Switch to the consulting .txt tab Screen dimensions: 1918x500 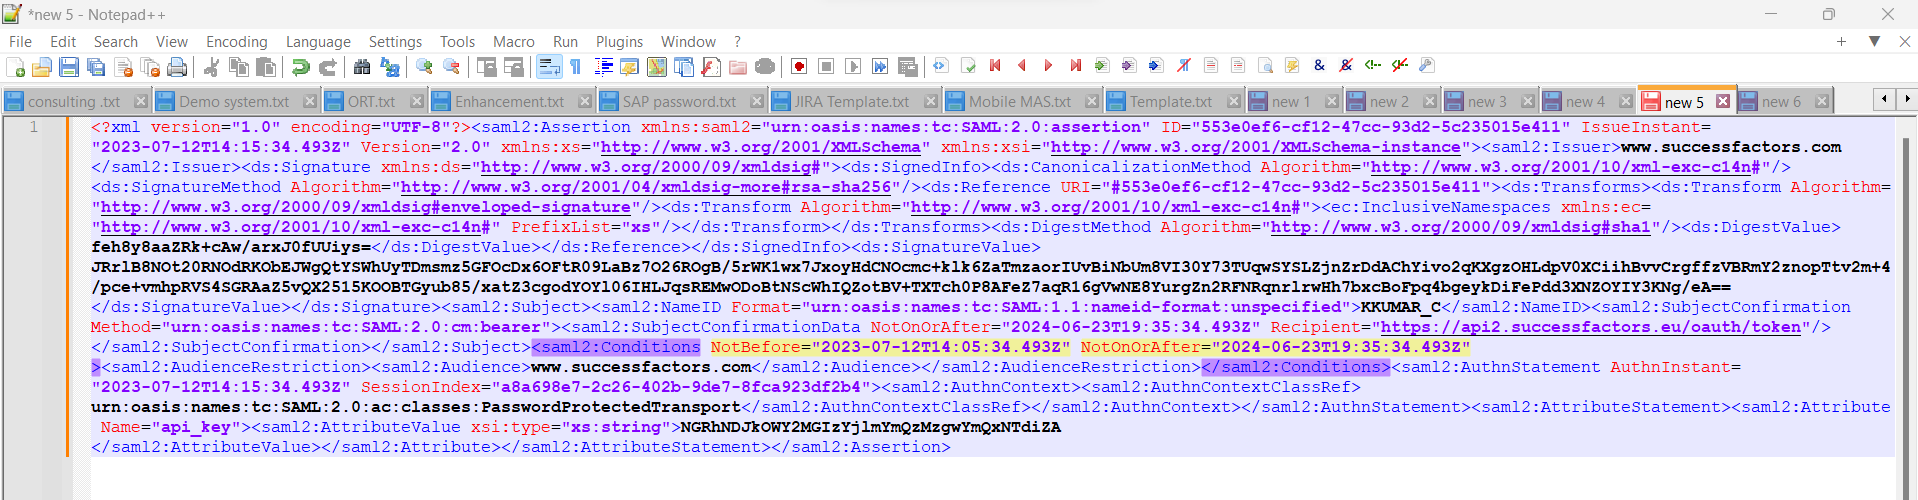pyautogui.click(x=74, y=101)
